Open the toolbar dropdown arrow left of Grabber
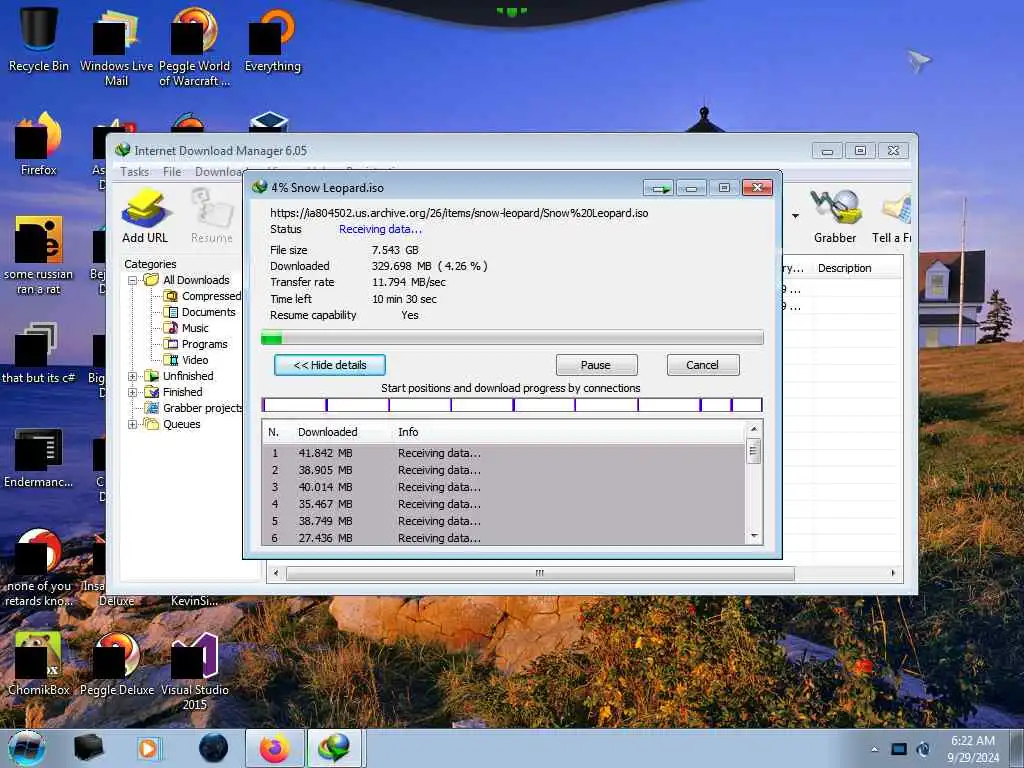 pos(795,216)
